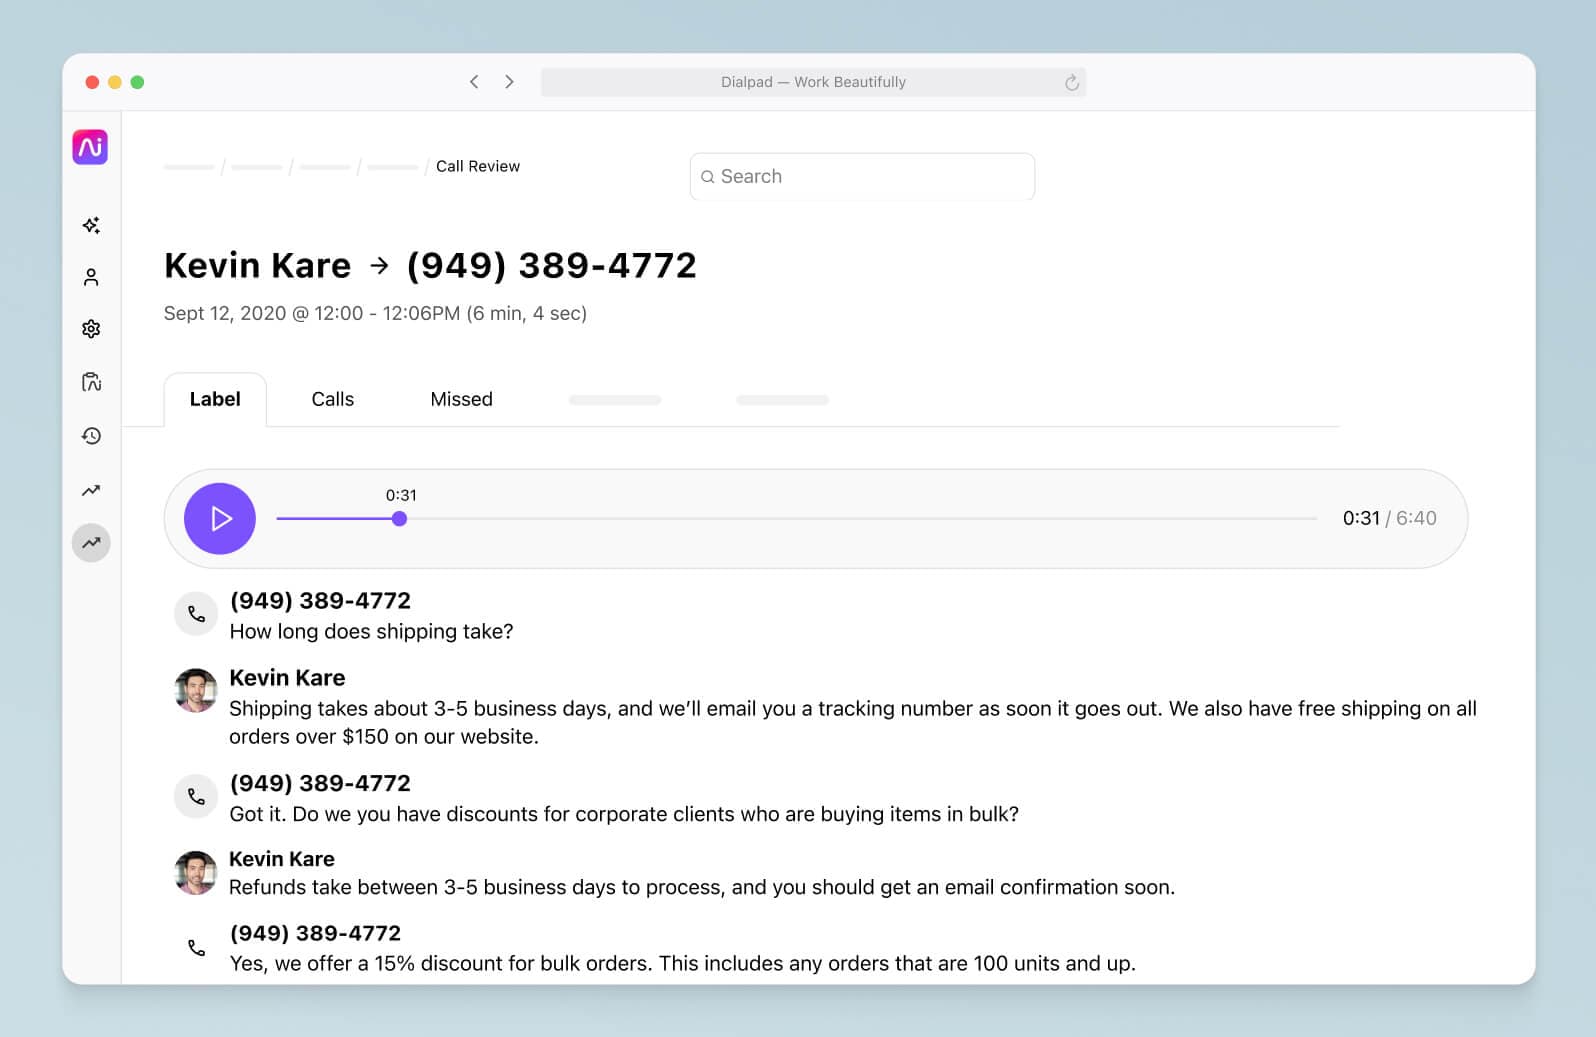Go back using the browser back arrow

[474, 82]
